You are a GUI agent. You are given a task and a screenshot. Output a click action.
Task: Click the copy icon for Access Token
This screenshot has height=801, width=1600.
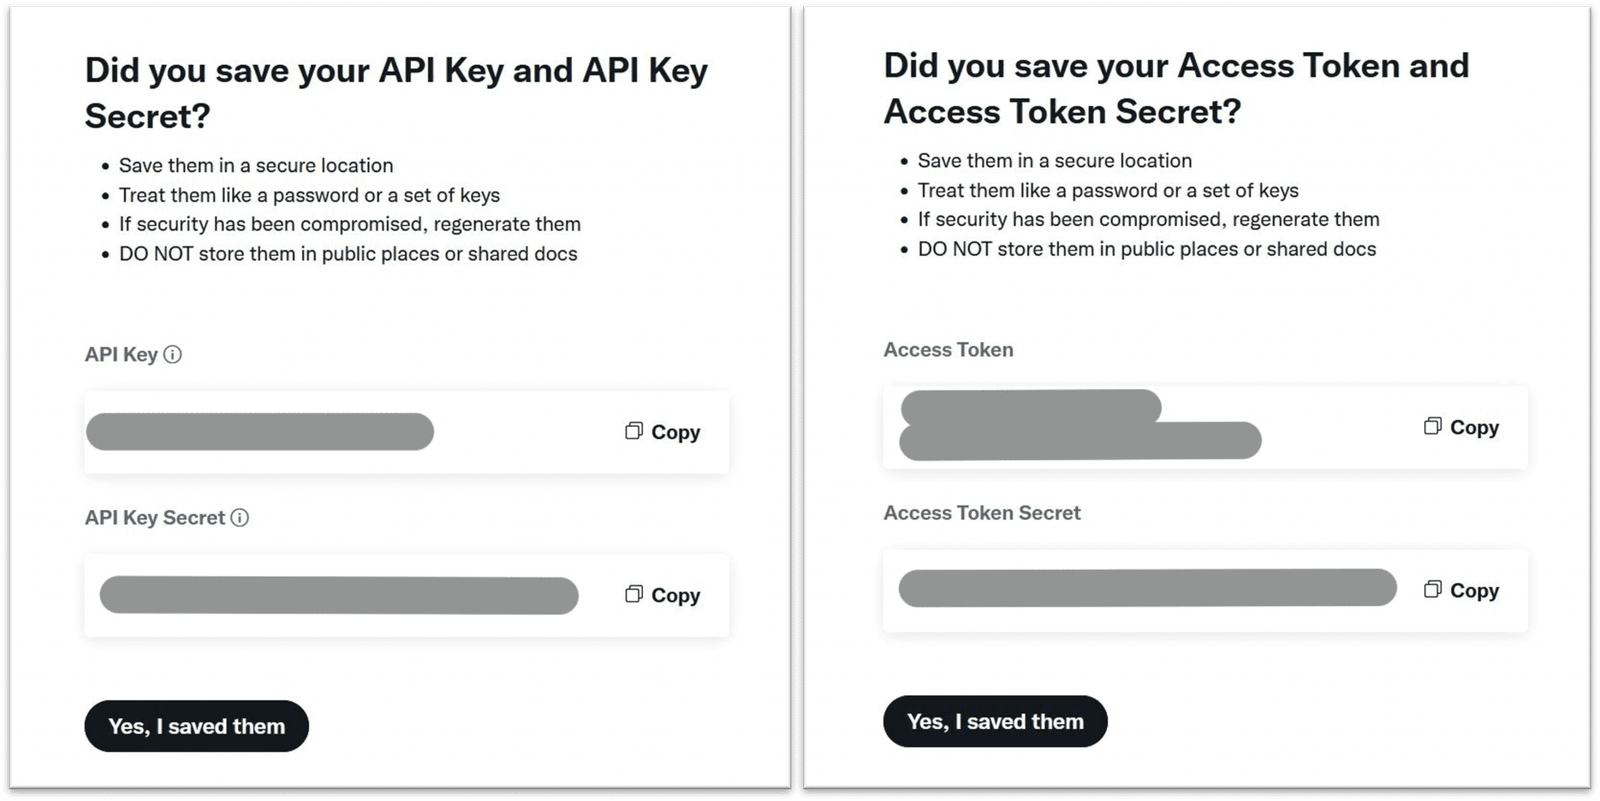point(1433,426)
